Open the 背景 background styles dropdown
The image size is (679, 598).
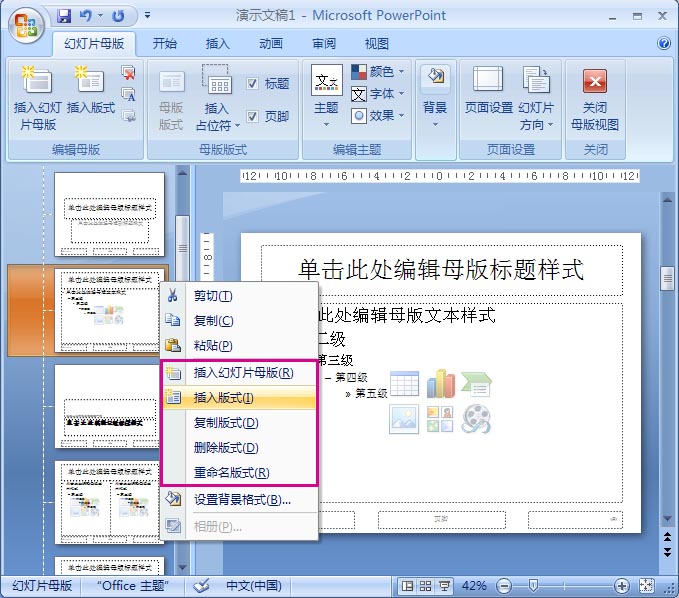(435, 97)
